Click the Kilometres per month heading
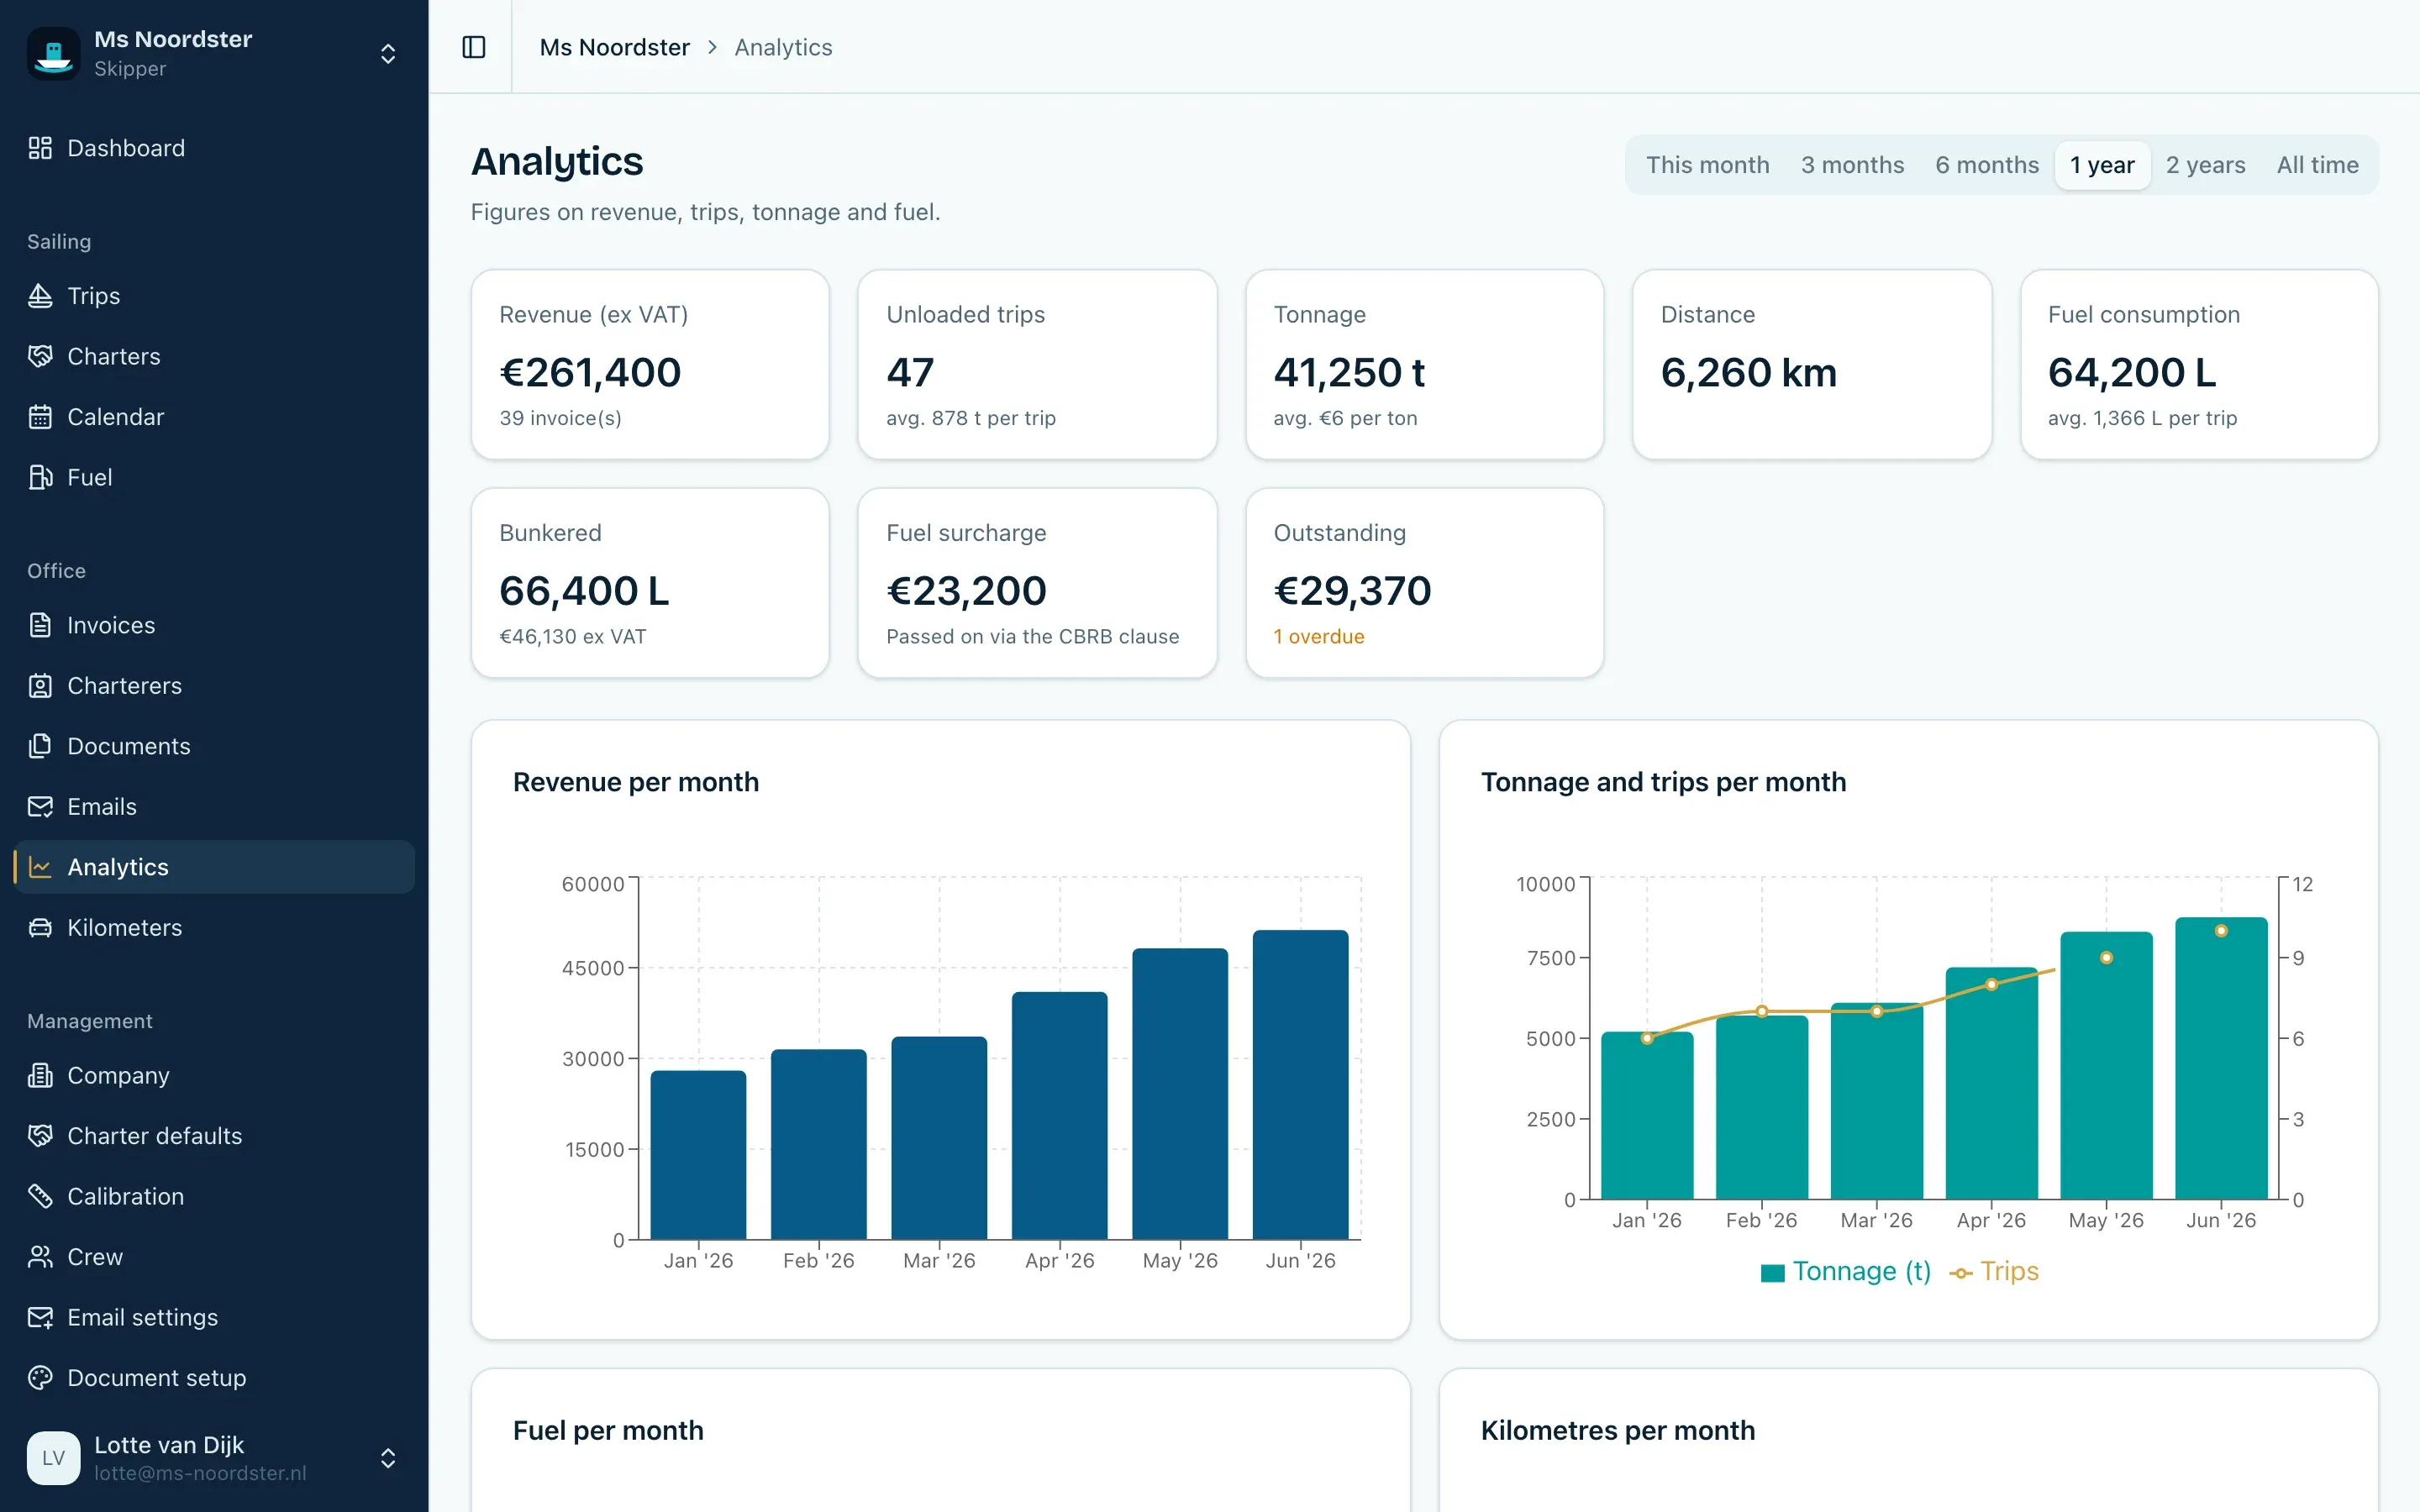 pyautogui.click(x=1617, y=1431)
